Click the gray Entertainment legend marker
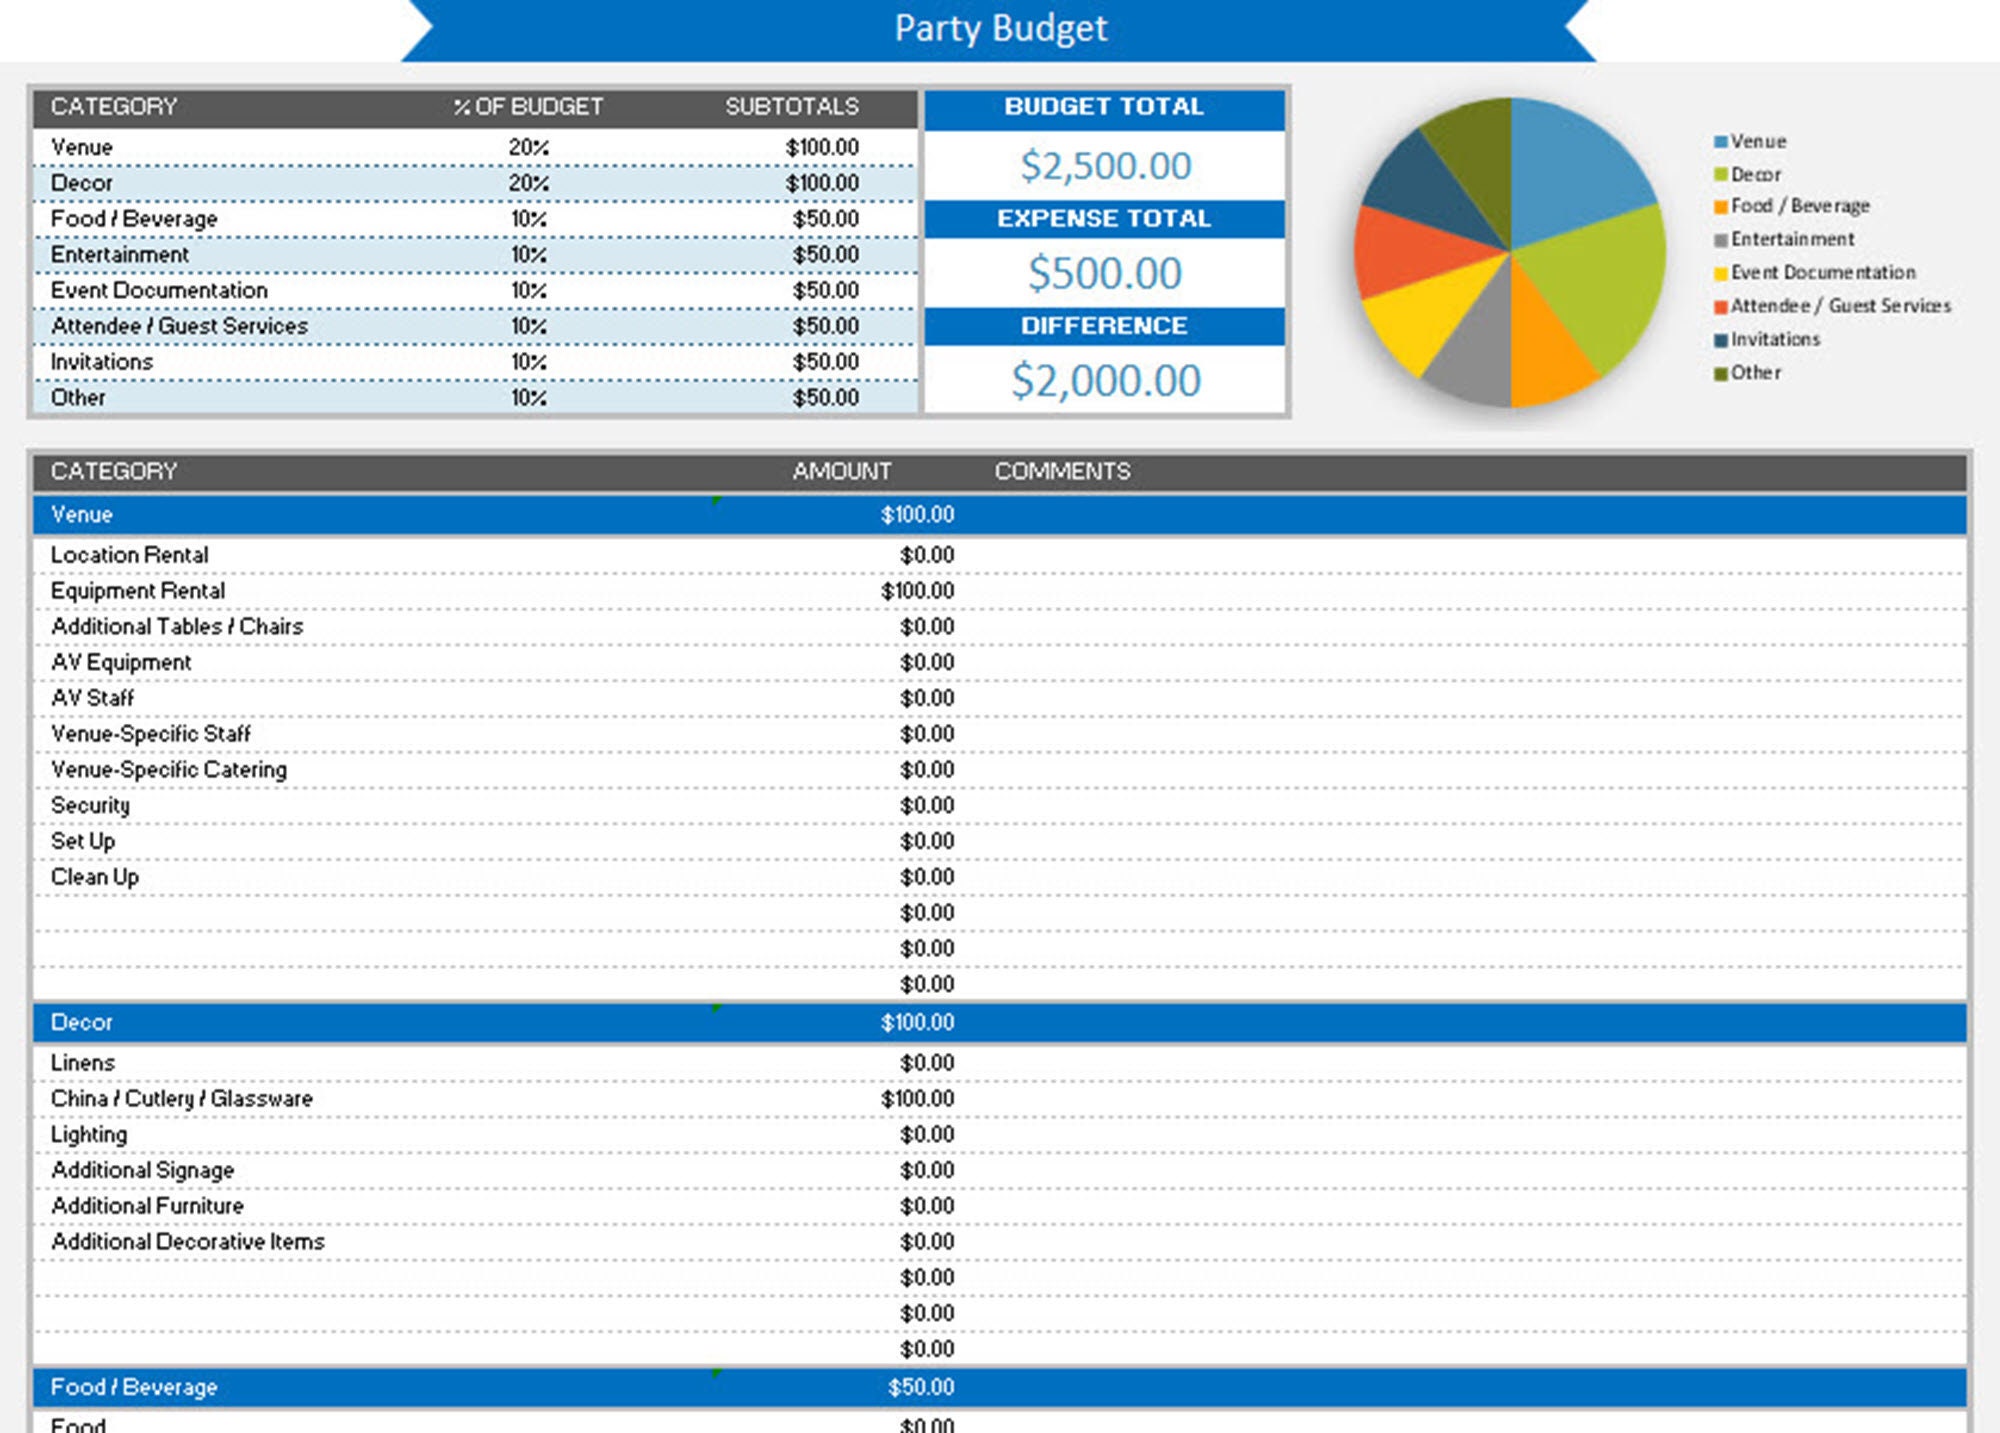The image size is (2000, 1433). pyautogui.click(x=1722, y=239)
